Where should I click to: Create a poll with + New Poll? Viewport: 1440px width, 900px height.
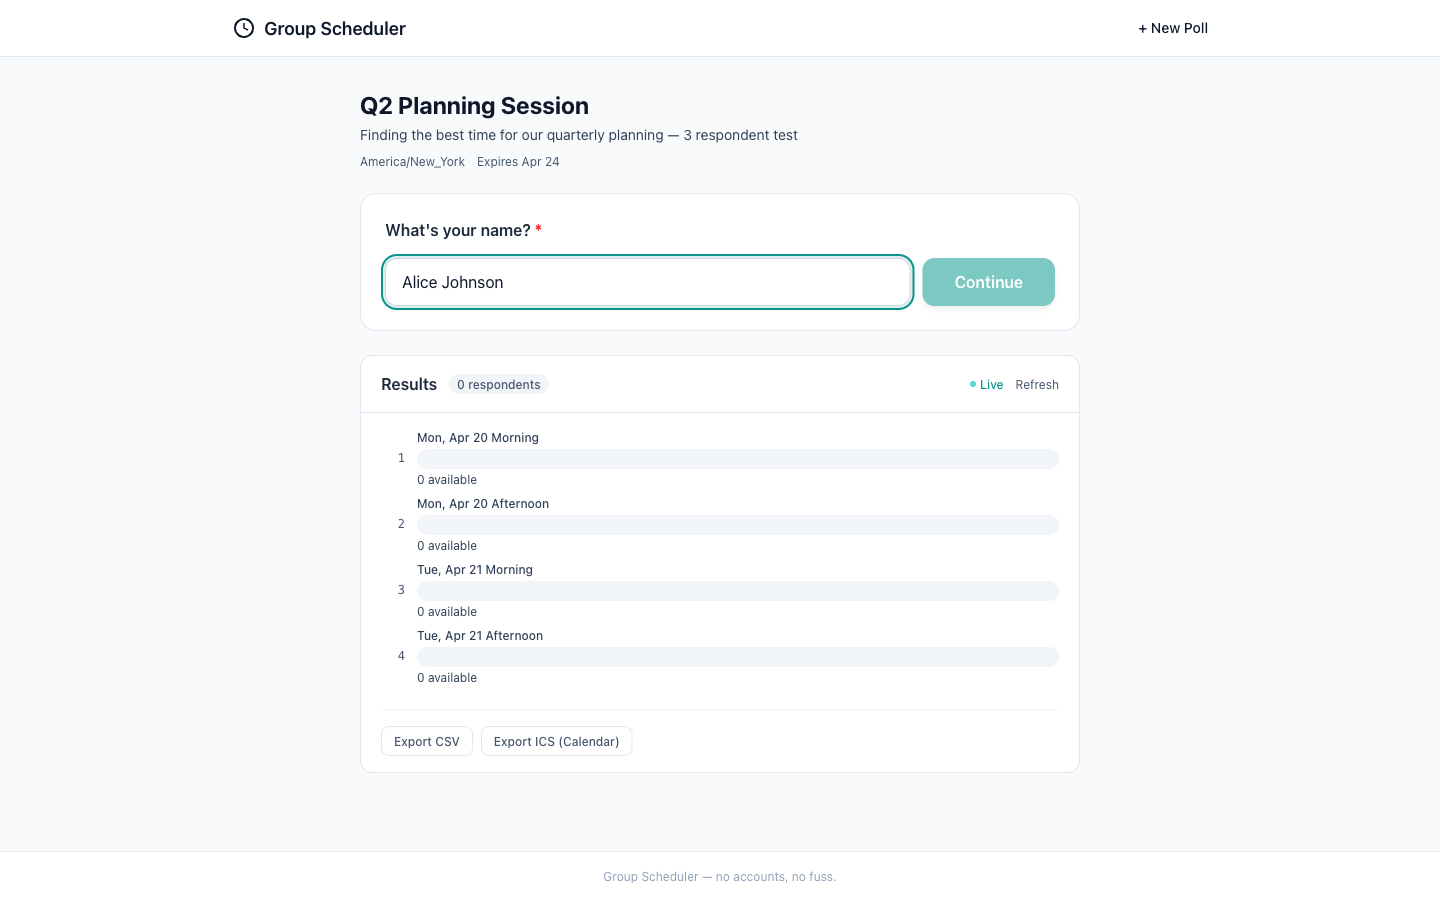(1172, 28)
